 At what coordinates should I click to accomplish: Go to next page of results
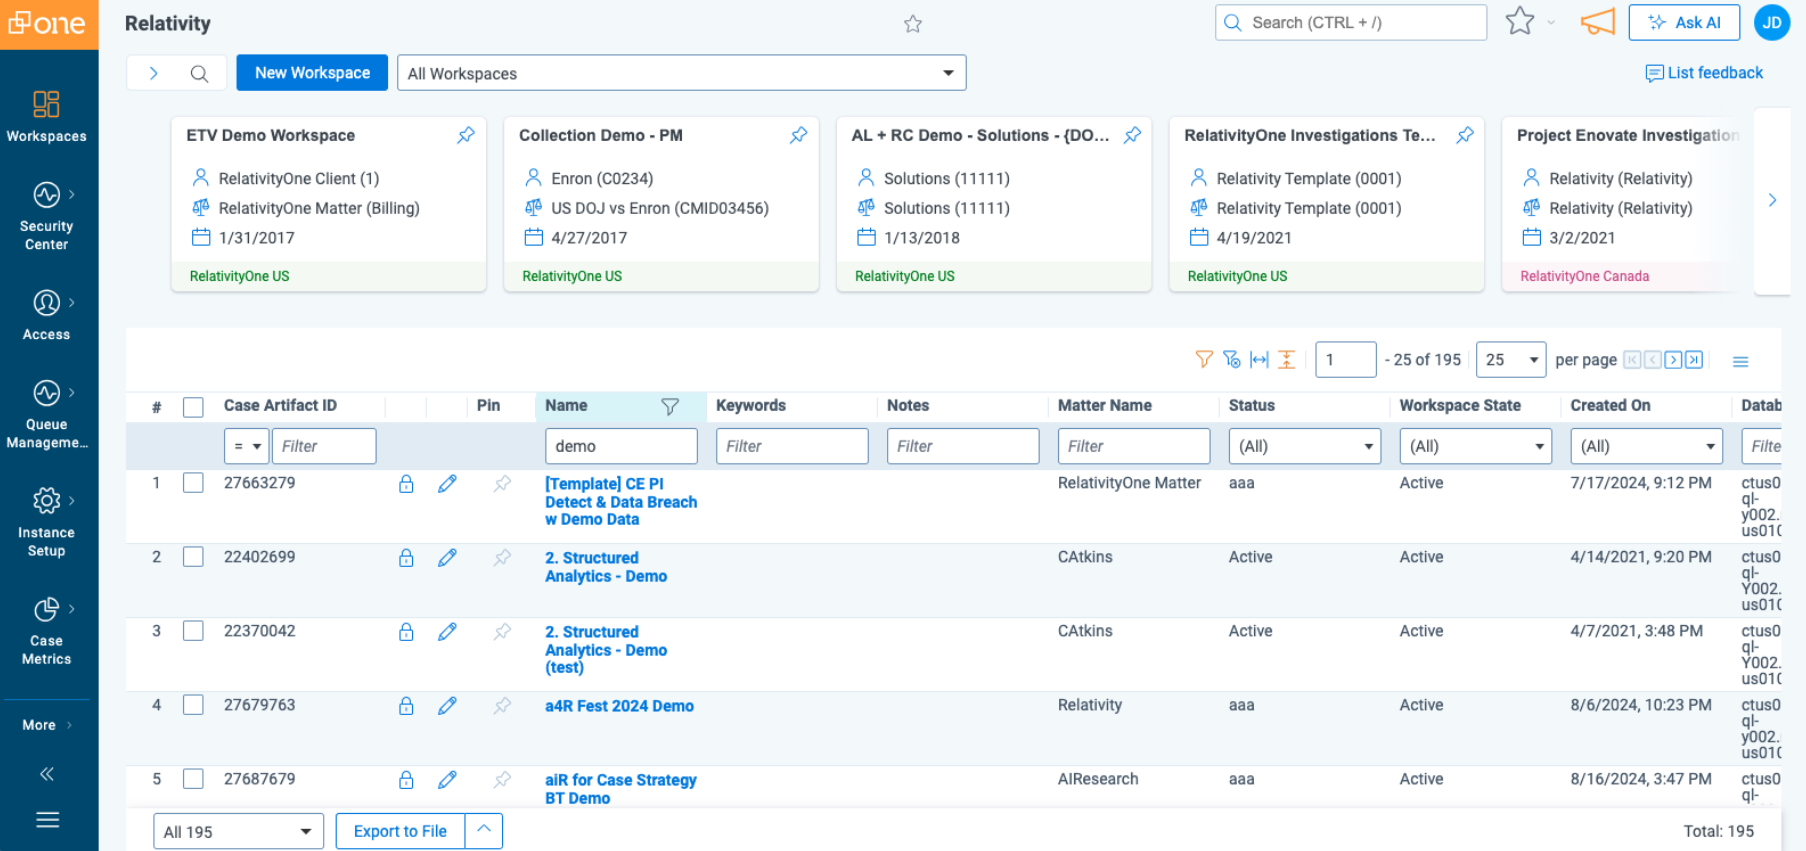(x=1673, y=360)
